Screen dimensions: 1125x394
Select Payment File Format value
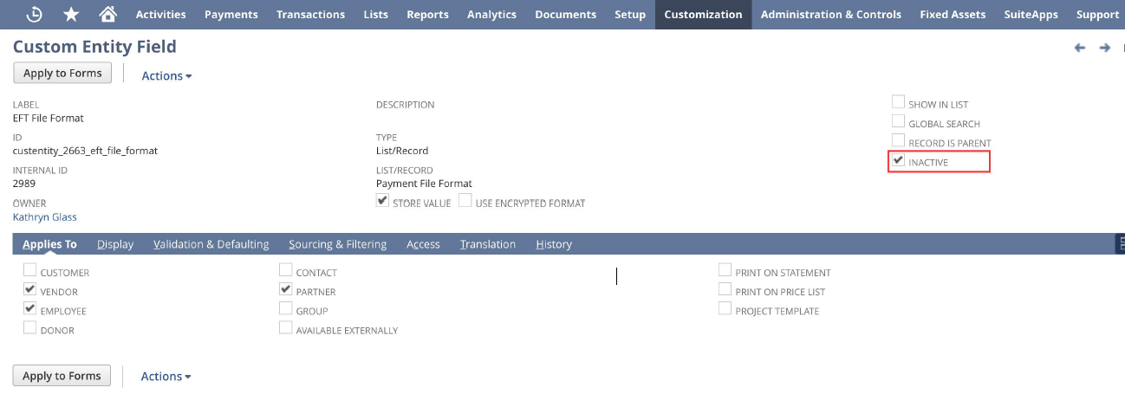pyautogui.click(x=424, y=184)
